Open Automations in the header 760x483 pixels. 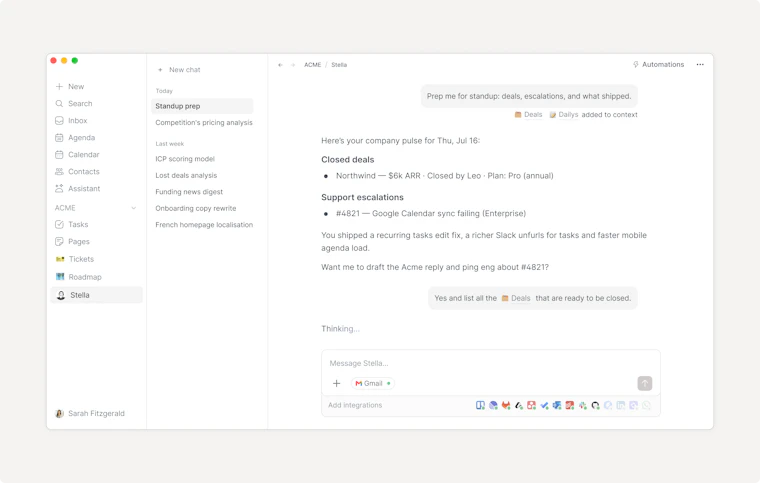[x=658, y=64]
